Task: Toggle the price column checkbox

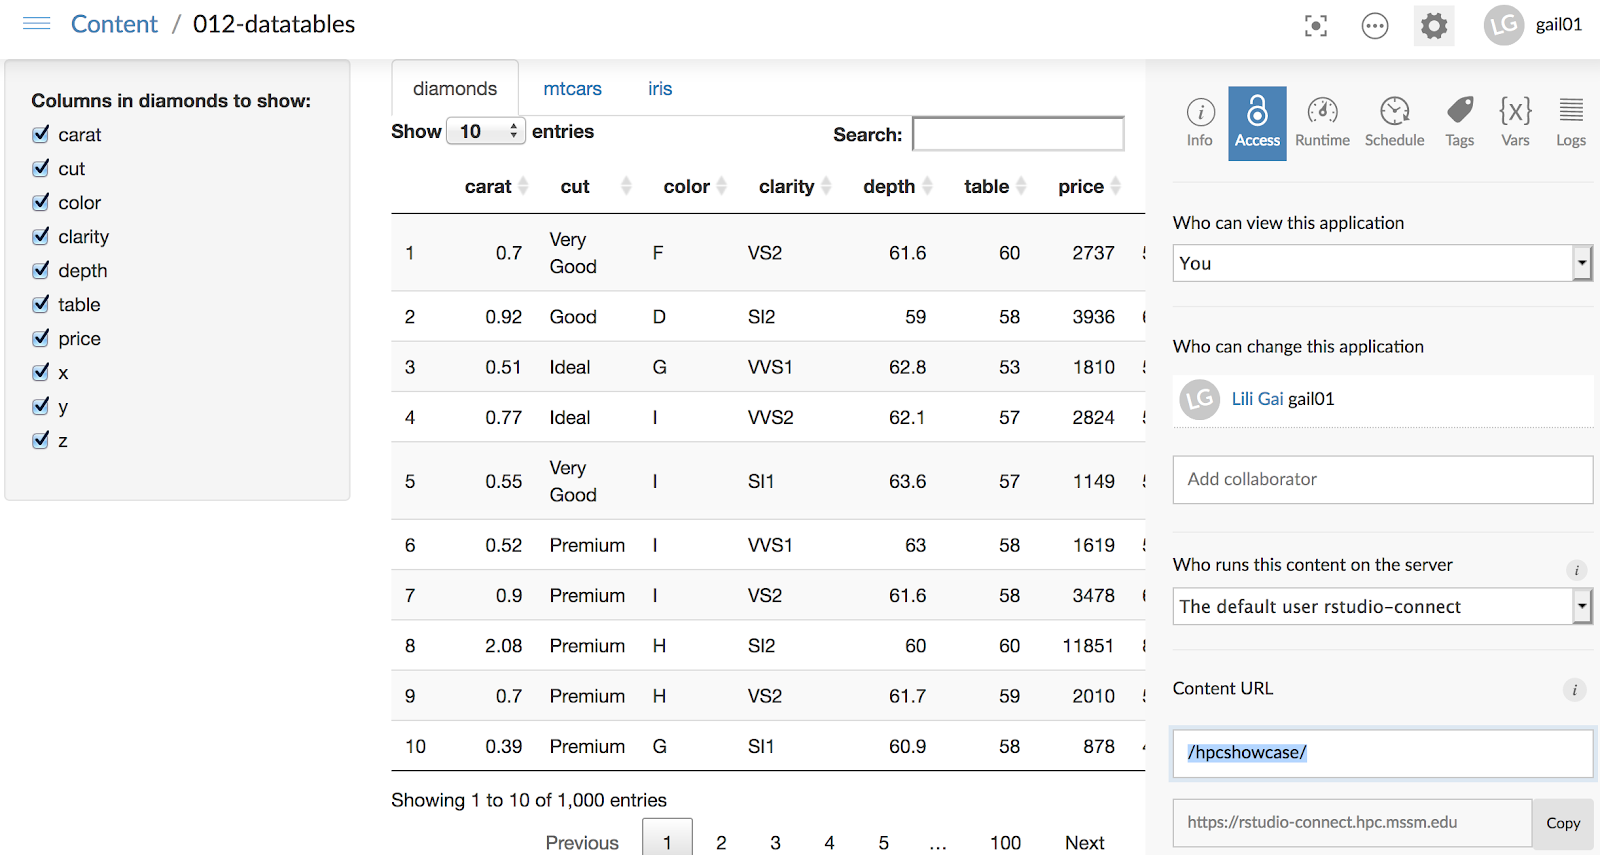Action: pos(41,338)
